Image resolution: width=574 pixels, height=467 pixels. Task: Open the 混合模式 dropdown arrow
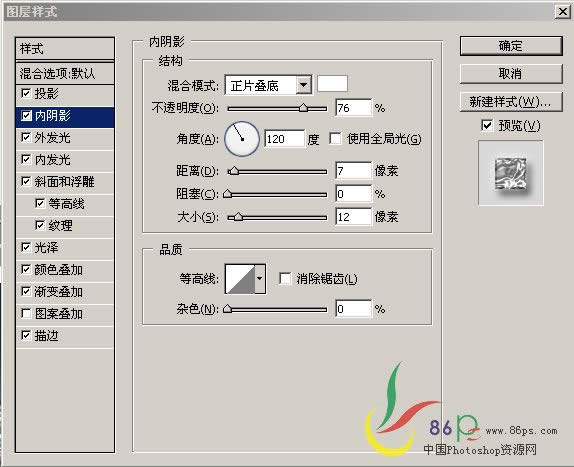coord(303,85)
